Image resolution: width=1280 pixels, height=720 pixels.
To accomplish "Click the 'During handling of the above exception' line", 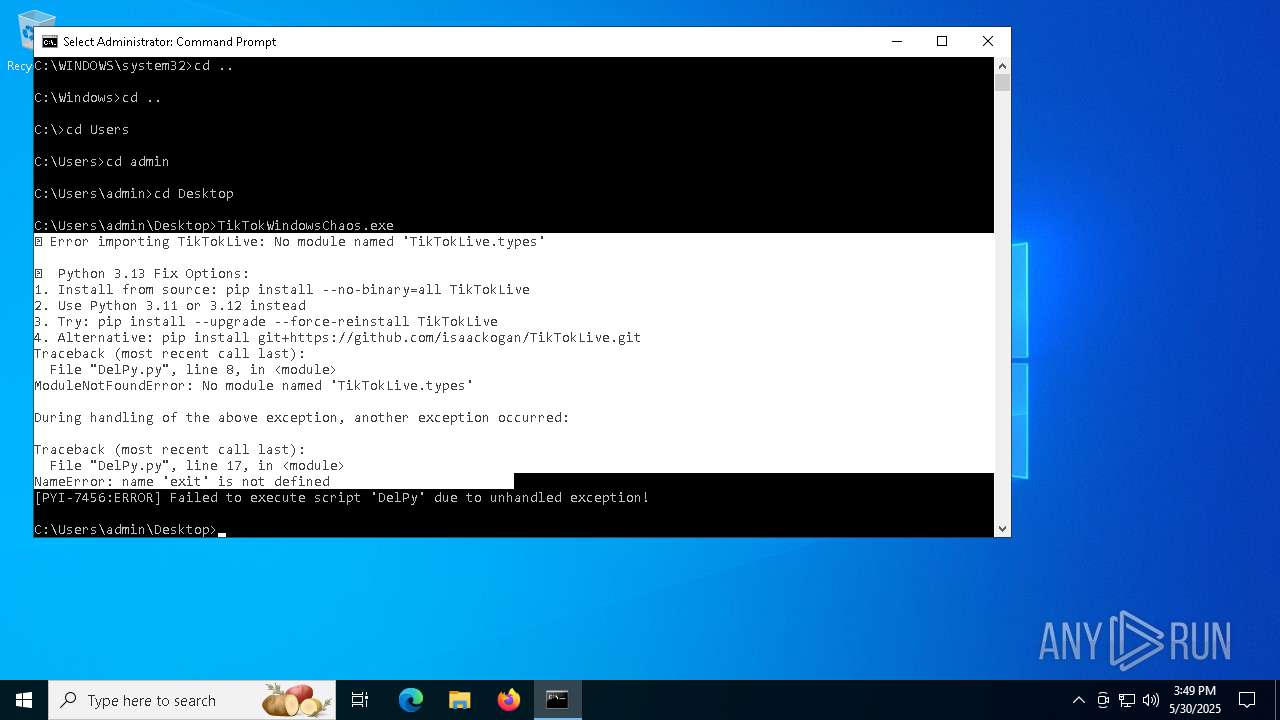I will (x=302, y=417).
